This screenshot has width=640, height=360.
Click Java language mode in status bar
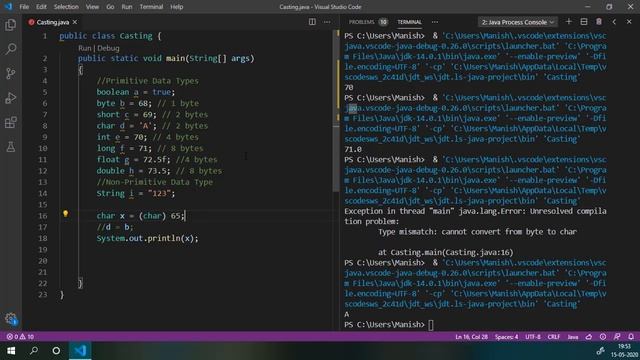coord(573,337)
